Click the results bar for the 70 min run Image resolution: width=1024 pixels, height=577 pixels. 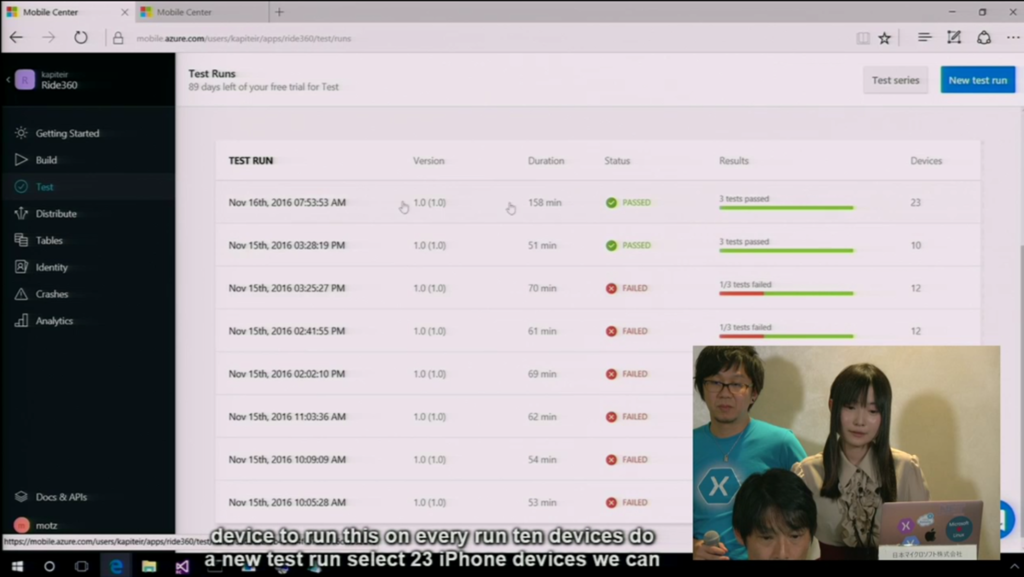click(786, 293)
